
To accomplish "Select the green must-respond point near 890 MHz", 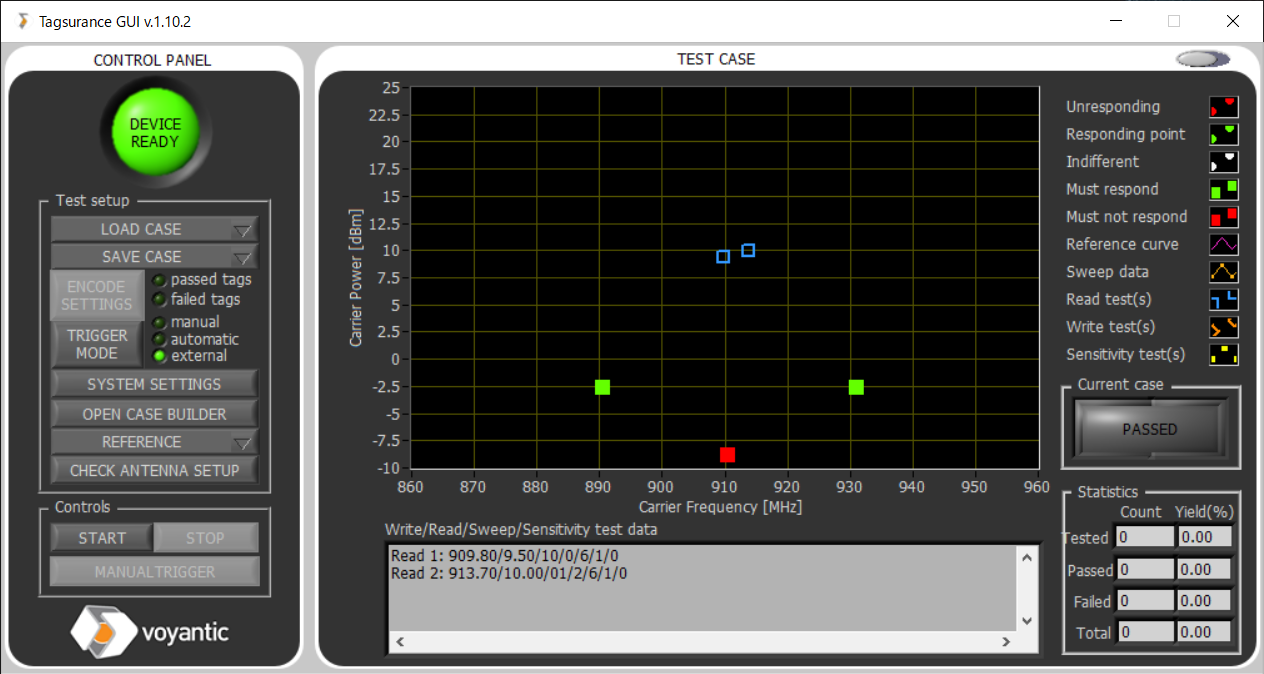I will (x=602, y=387).
